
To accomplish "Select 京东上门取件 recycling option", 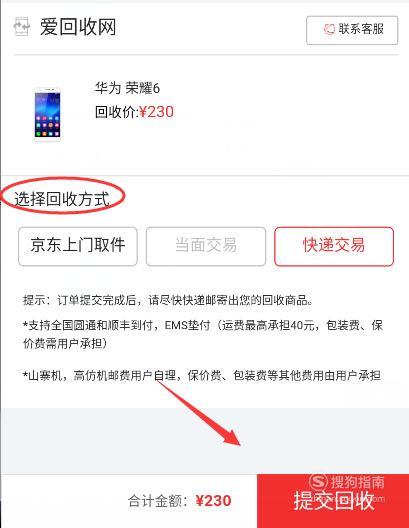I will [x=78, y=246].
